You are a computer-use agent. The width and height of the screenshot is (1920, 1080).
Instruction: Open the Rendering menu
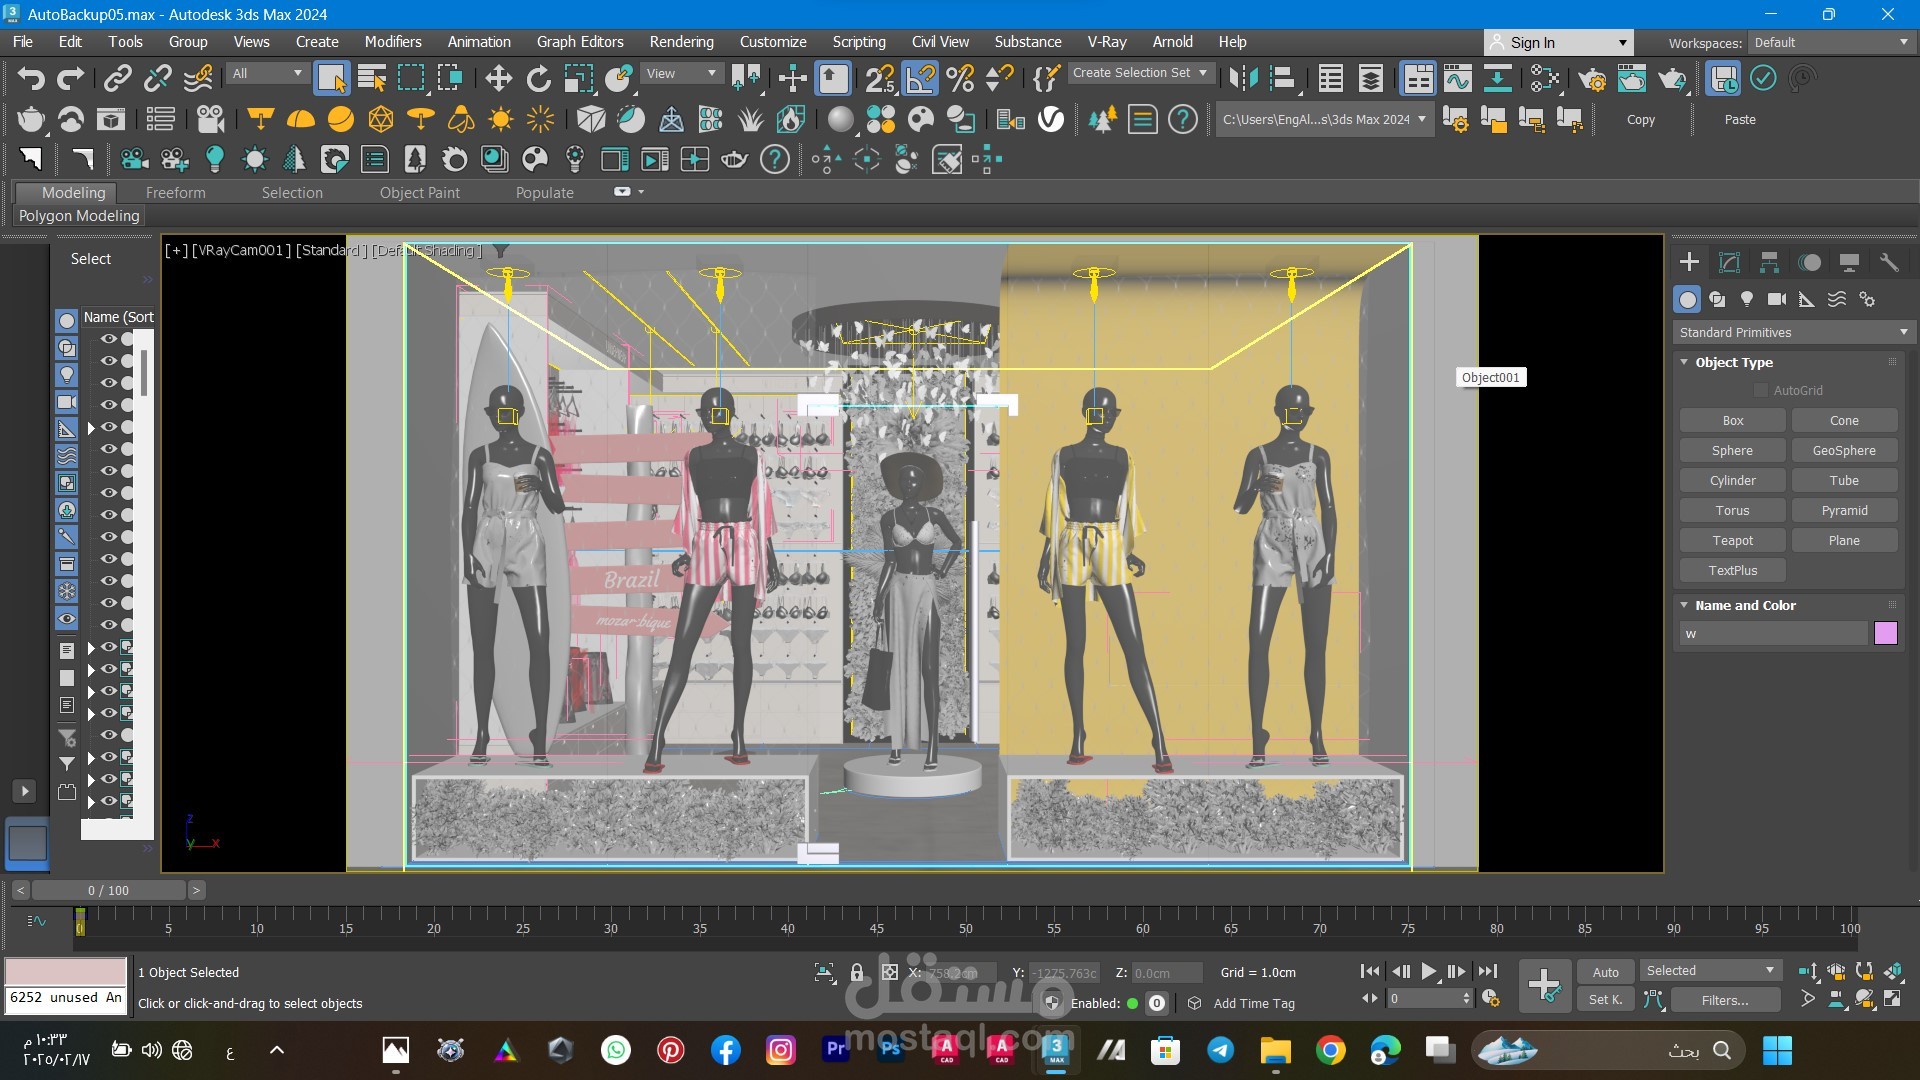click(x=681, y=42)
